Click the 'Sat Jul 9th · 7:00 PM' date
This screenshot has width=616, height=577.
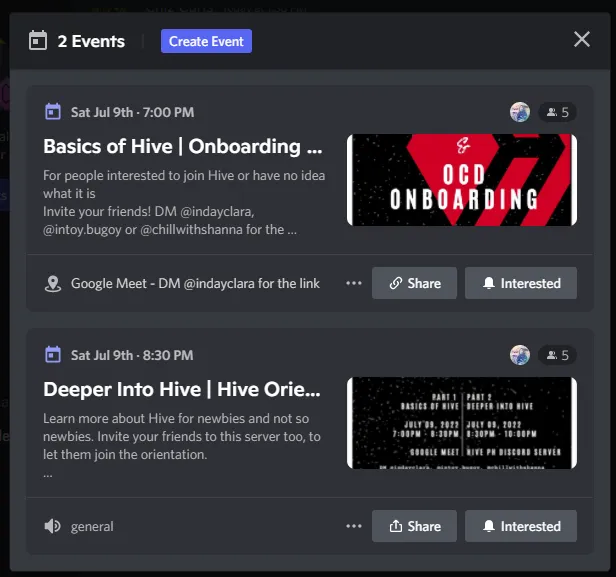click(132, 112)
